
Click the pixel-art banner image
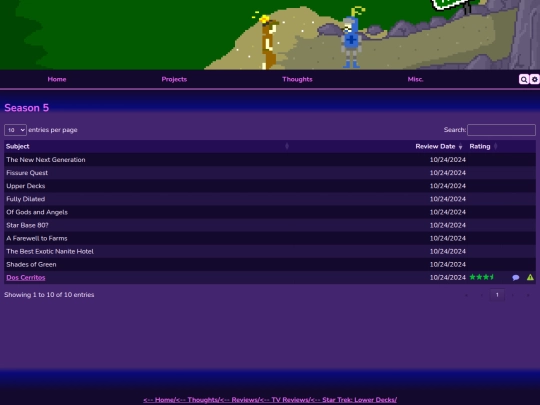[270, 34]
